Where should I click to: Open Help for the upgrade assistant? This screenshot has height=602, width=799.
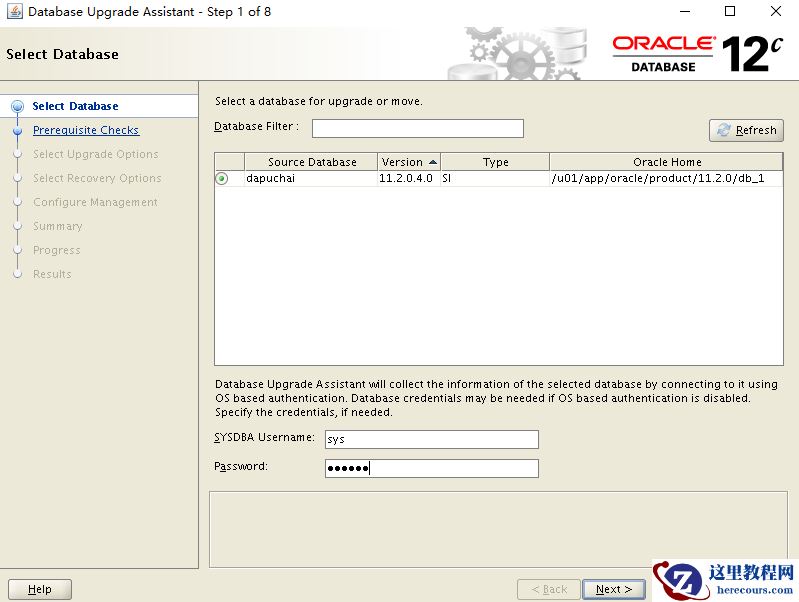(40, 589)
